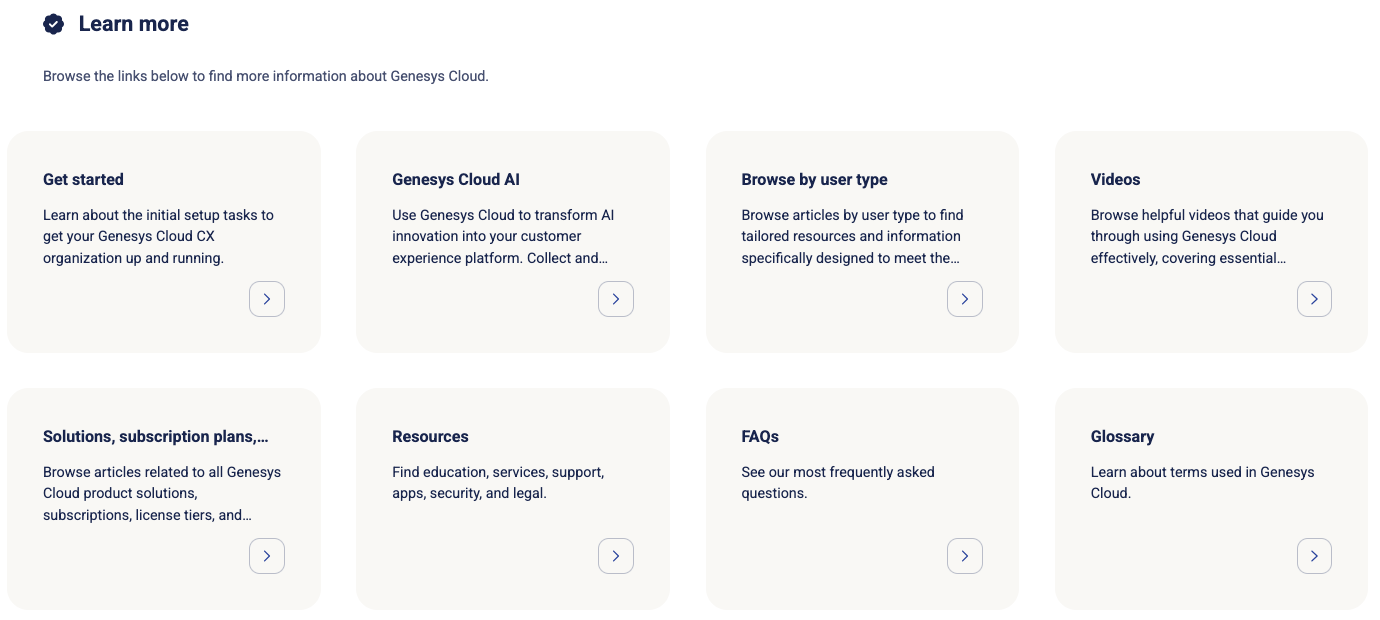Open the Genesys Cloud AI arrow button

pos(616,299)
